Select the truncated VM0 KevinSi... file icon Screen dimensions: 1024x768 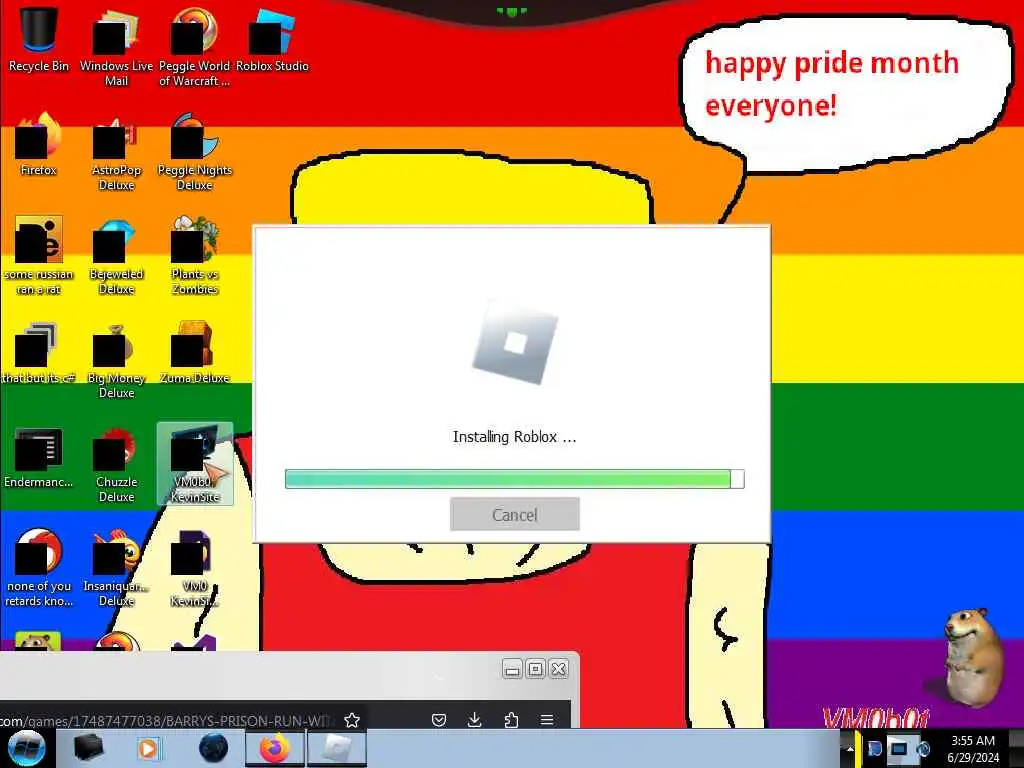tap(194, 568)
